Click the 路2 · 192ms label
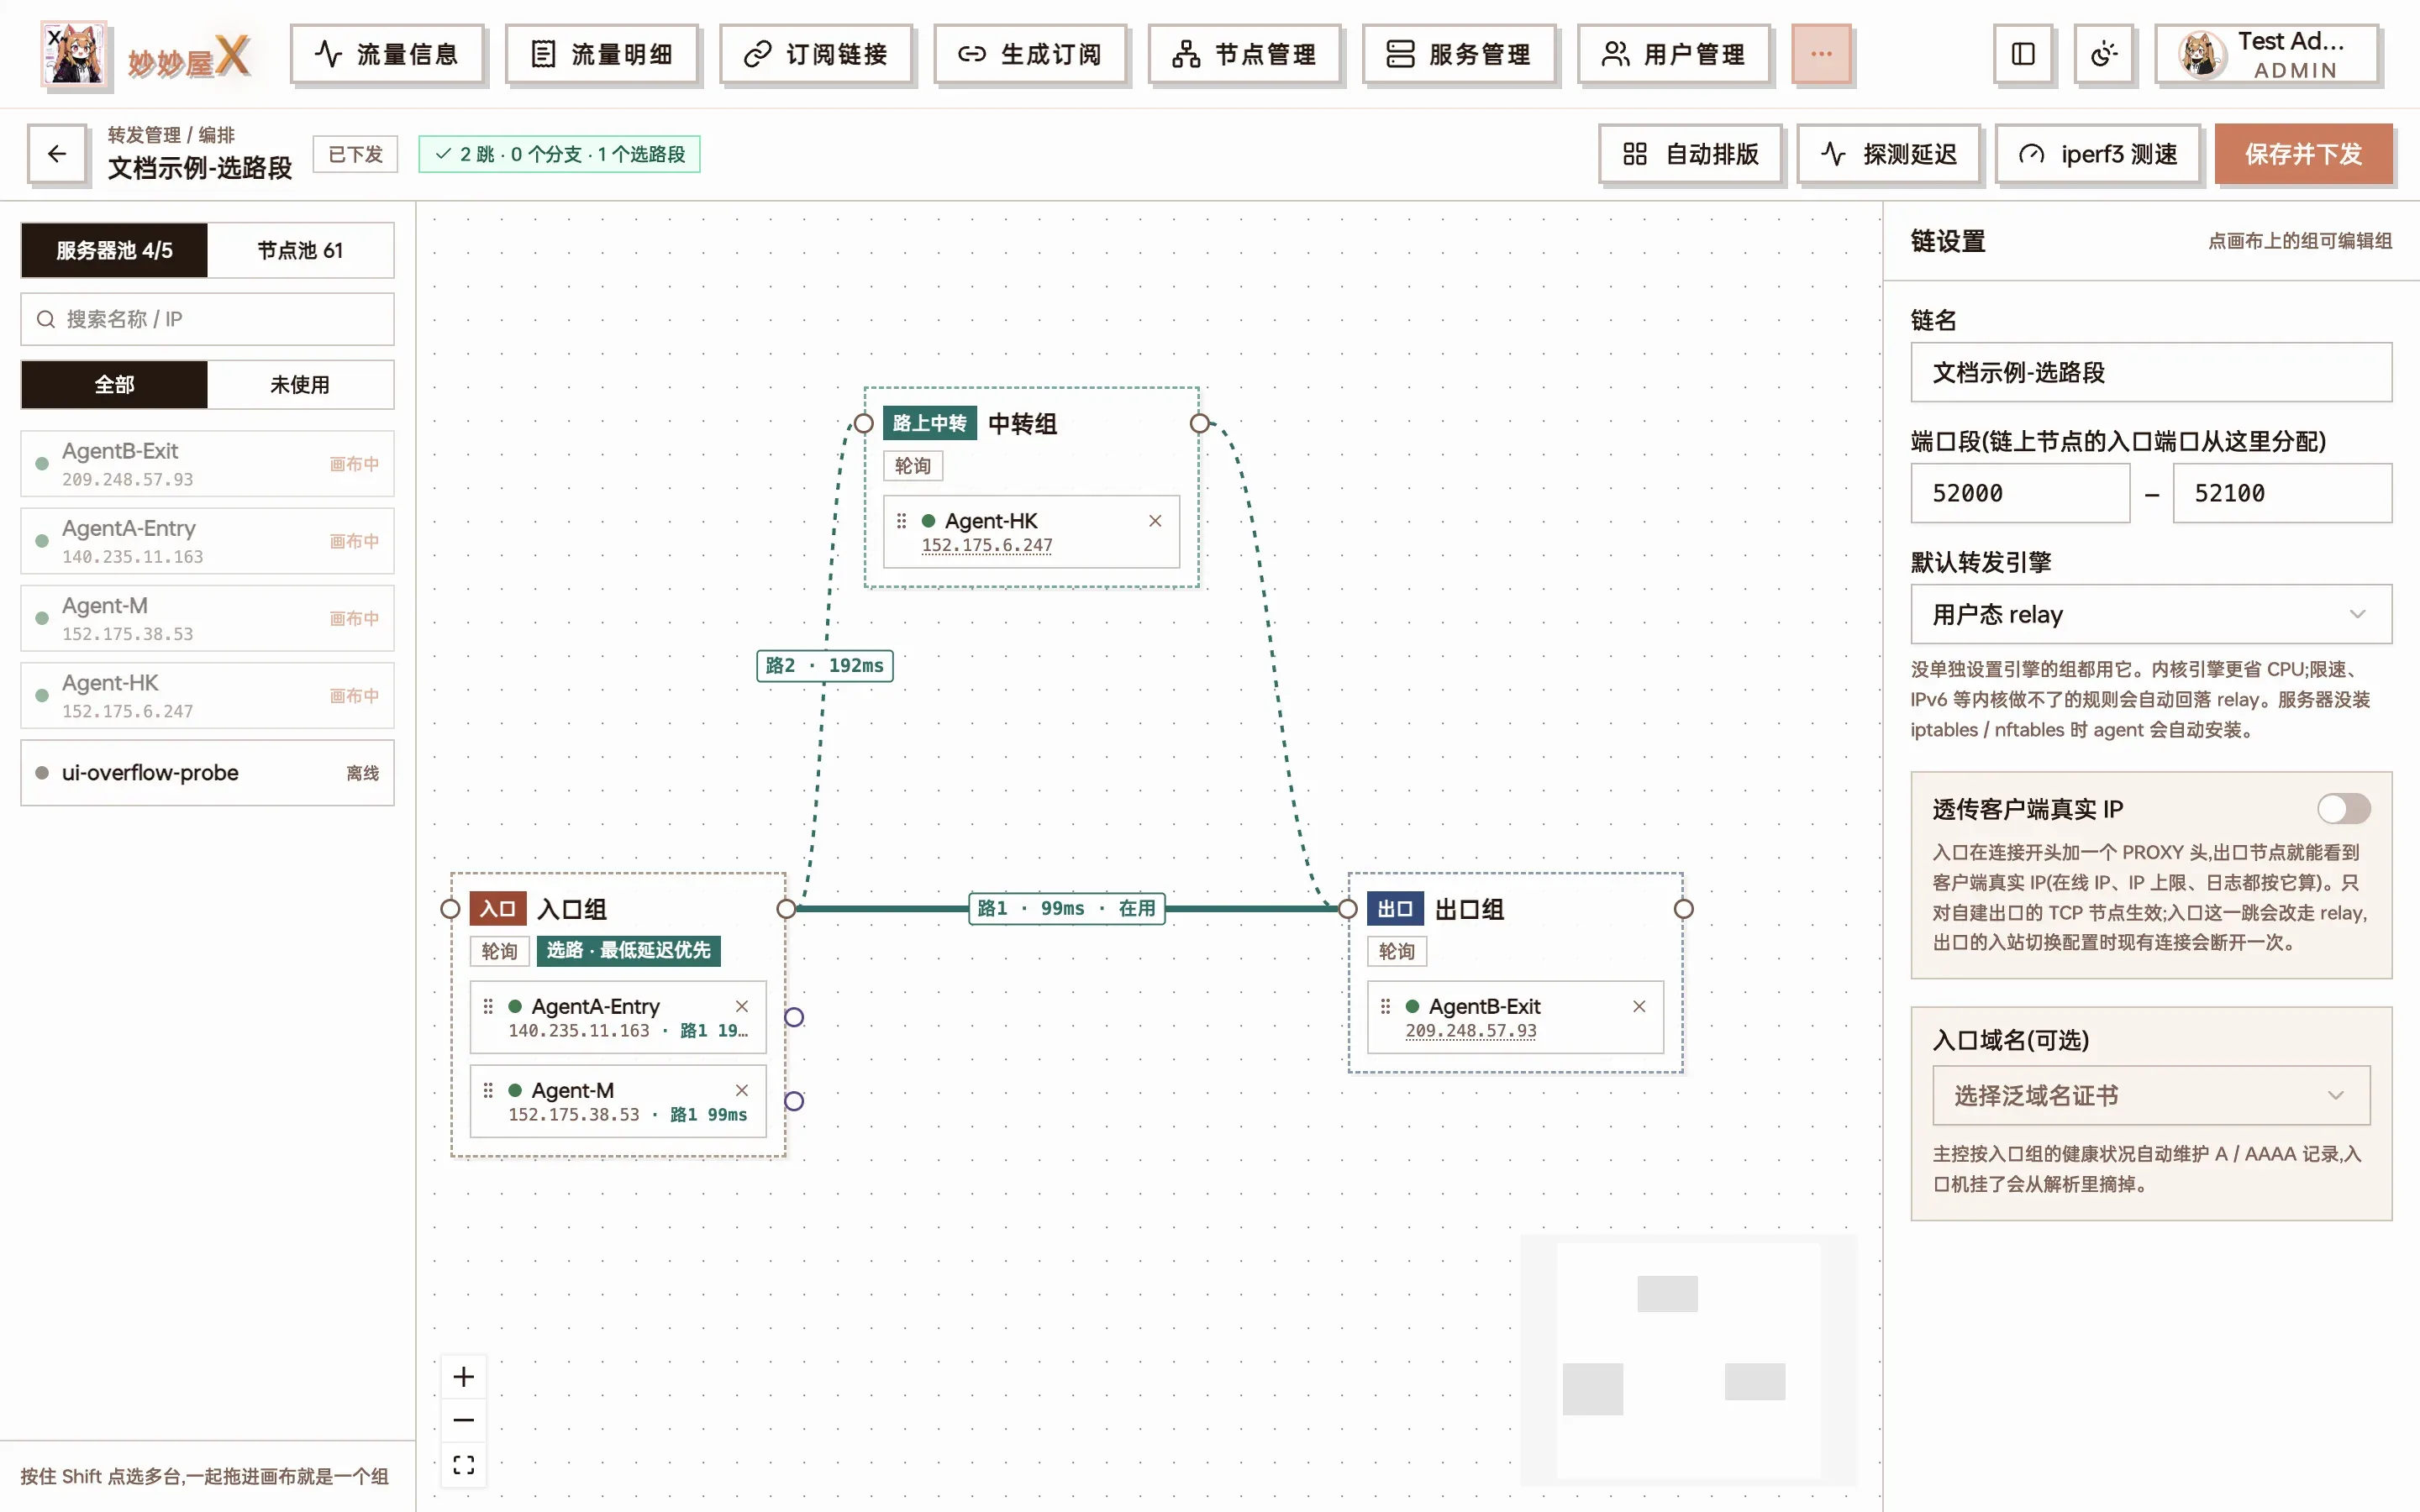 tap(824, 665)
